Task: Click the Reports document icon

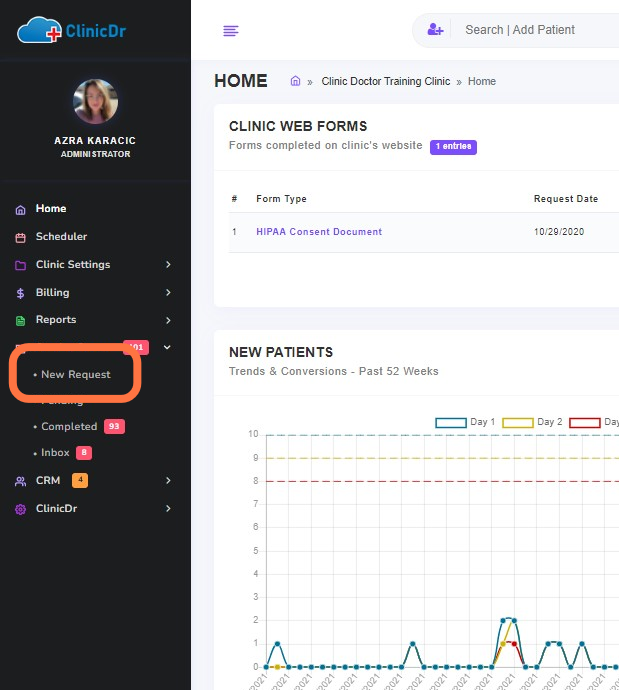Action: point(20,321)
